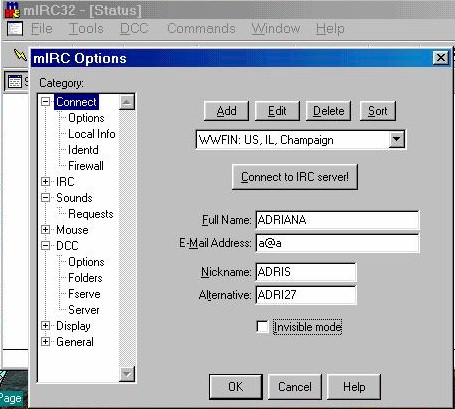Click the mIRC32 application icon in title bar
Image resolution: width=455 pixels, height=409 pixels.
pos(13,10)
